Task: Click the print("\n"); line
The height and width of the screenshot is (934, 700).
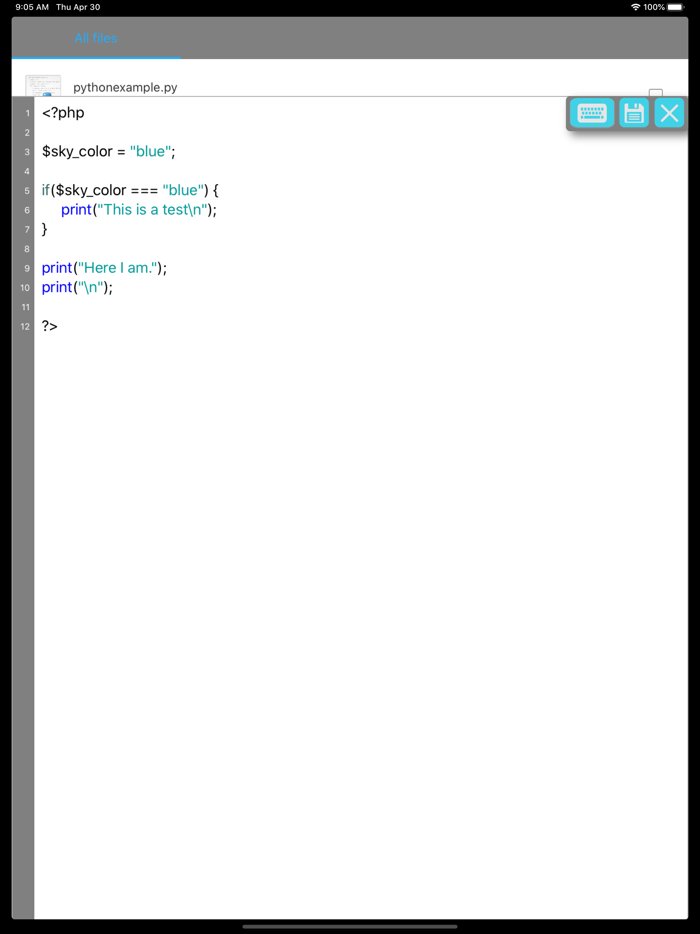Action: tap(77, 287)
